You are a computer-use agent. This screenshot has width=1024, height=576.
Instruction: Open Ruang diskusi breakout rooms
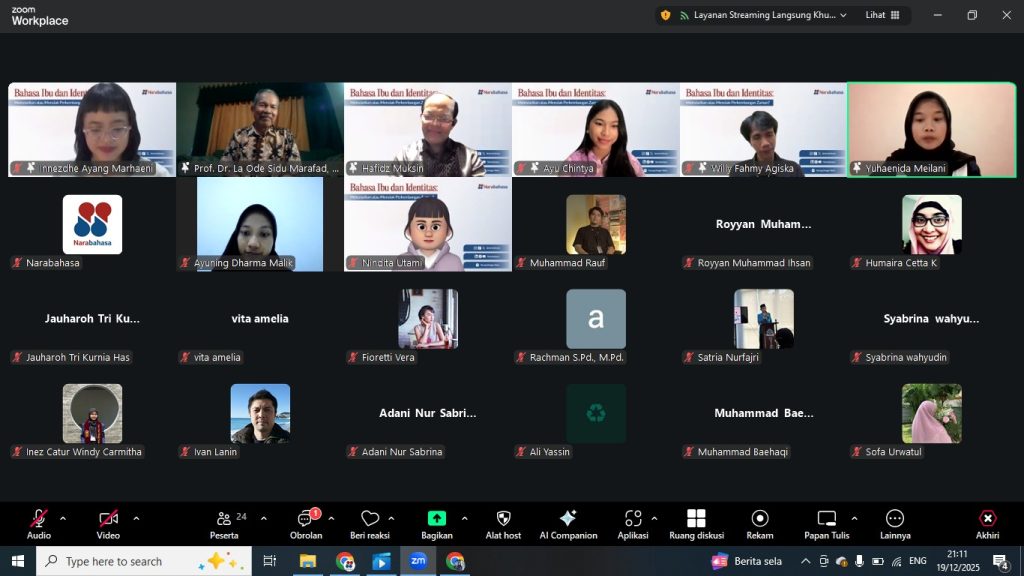pos(696,522)
